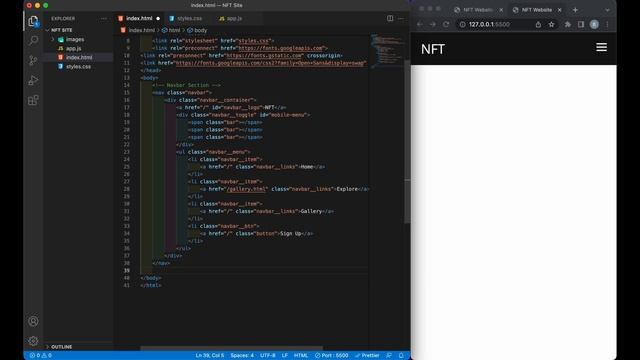640x360 pixels.
Task: Open Explorer views and more actions ellipsis
Action: [104, 18]
